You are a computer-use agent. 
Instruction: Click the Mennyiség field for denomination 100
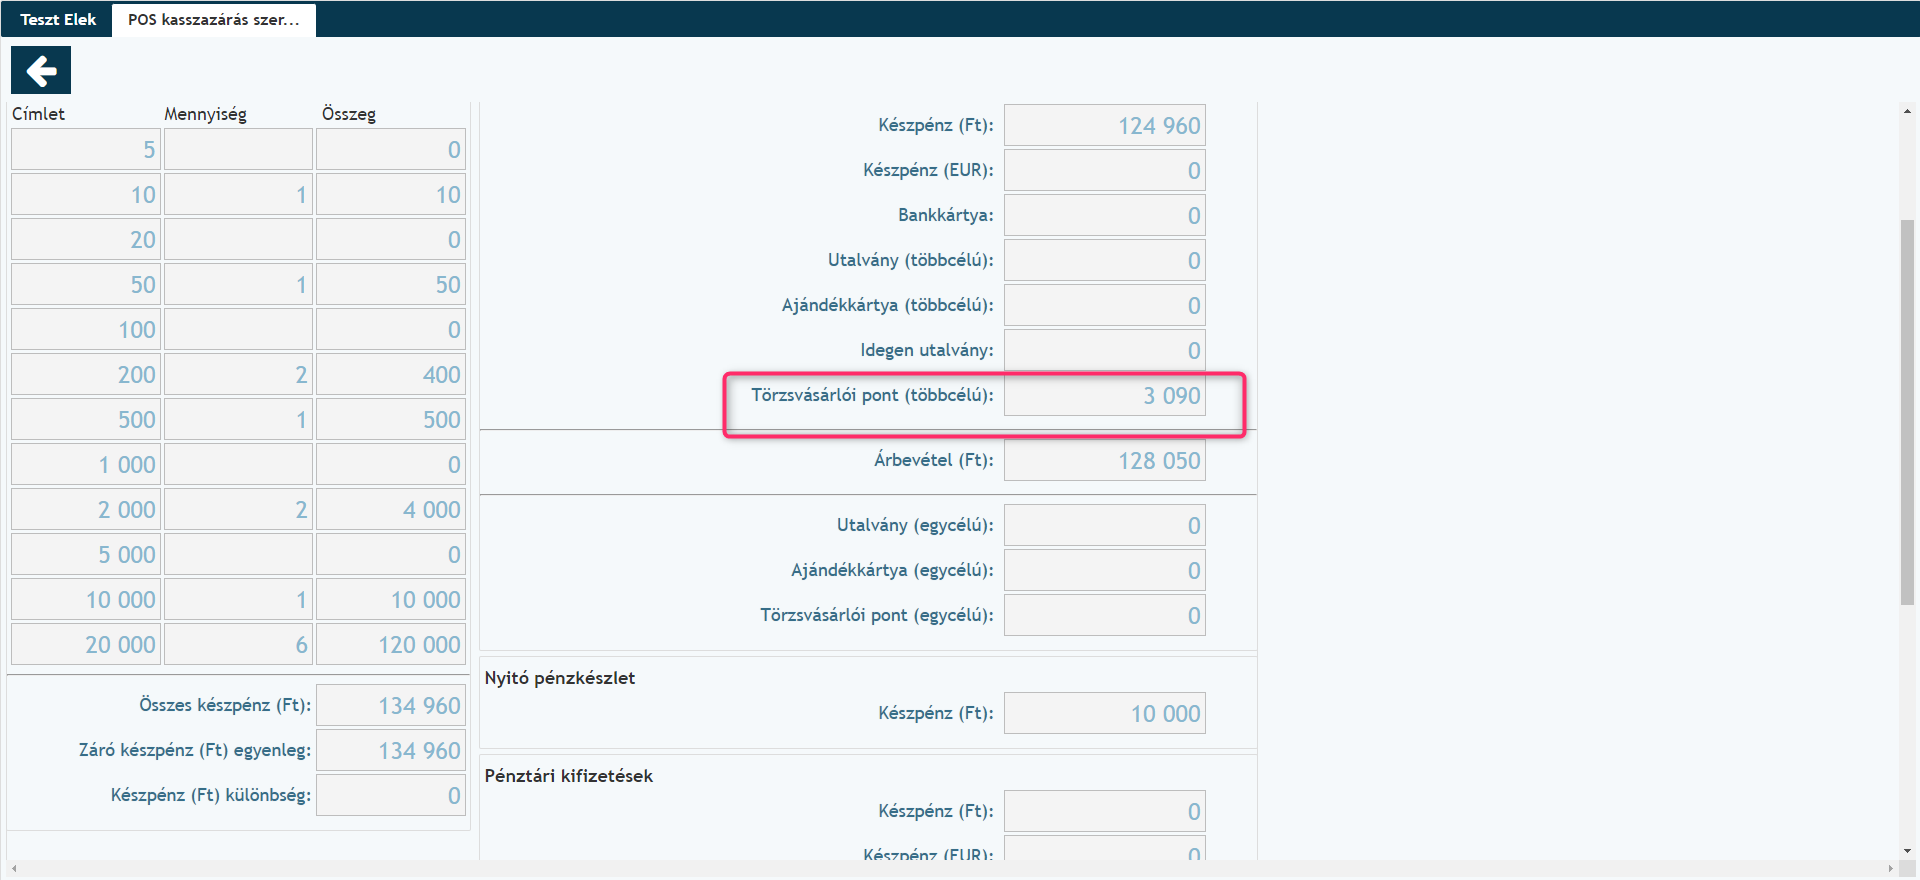pyautogui.click(x=238, y=330)
